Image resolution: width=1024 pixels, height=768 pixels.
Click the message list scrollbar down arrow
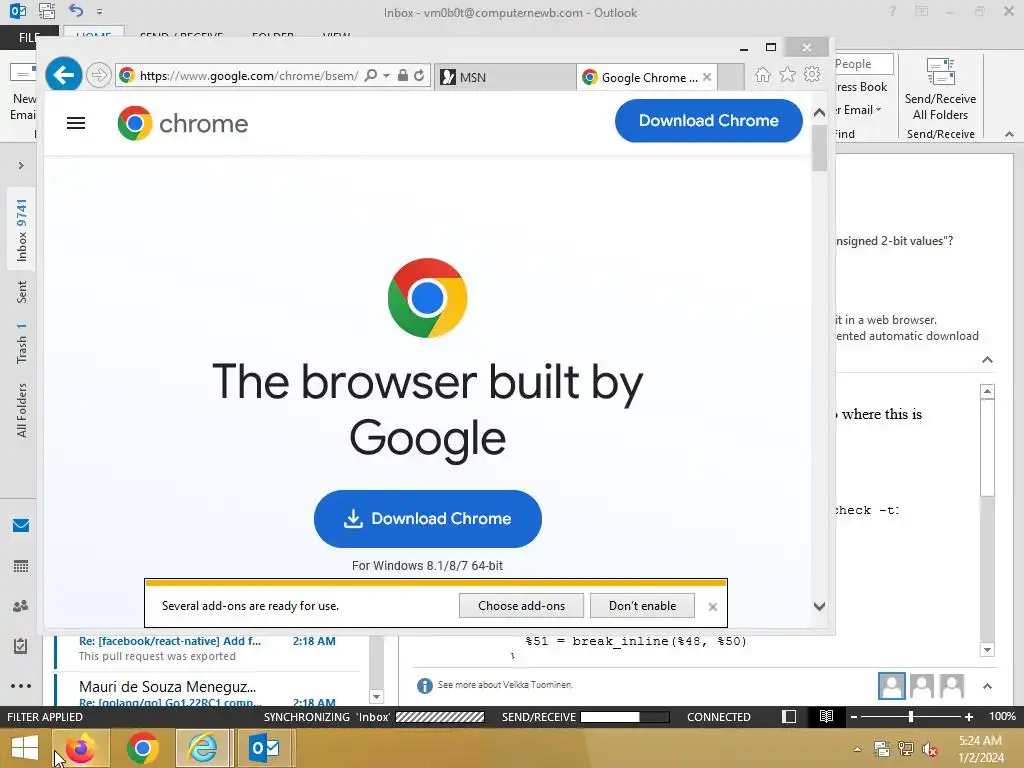pos(376,697)
